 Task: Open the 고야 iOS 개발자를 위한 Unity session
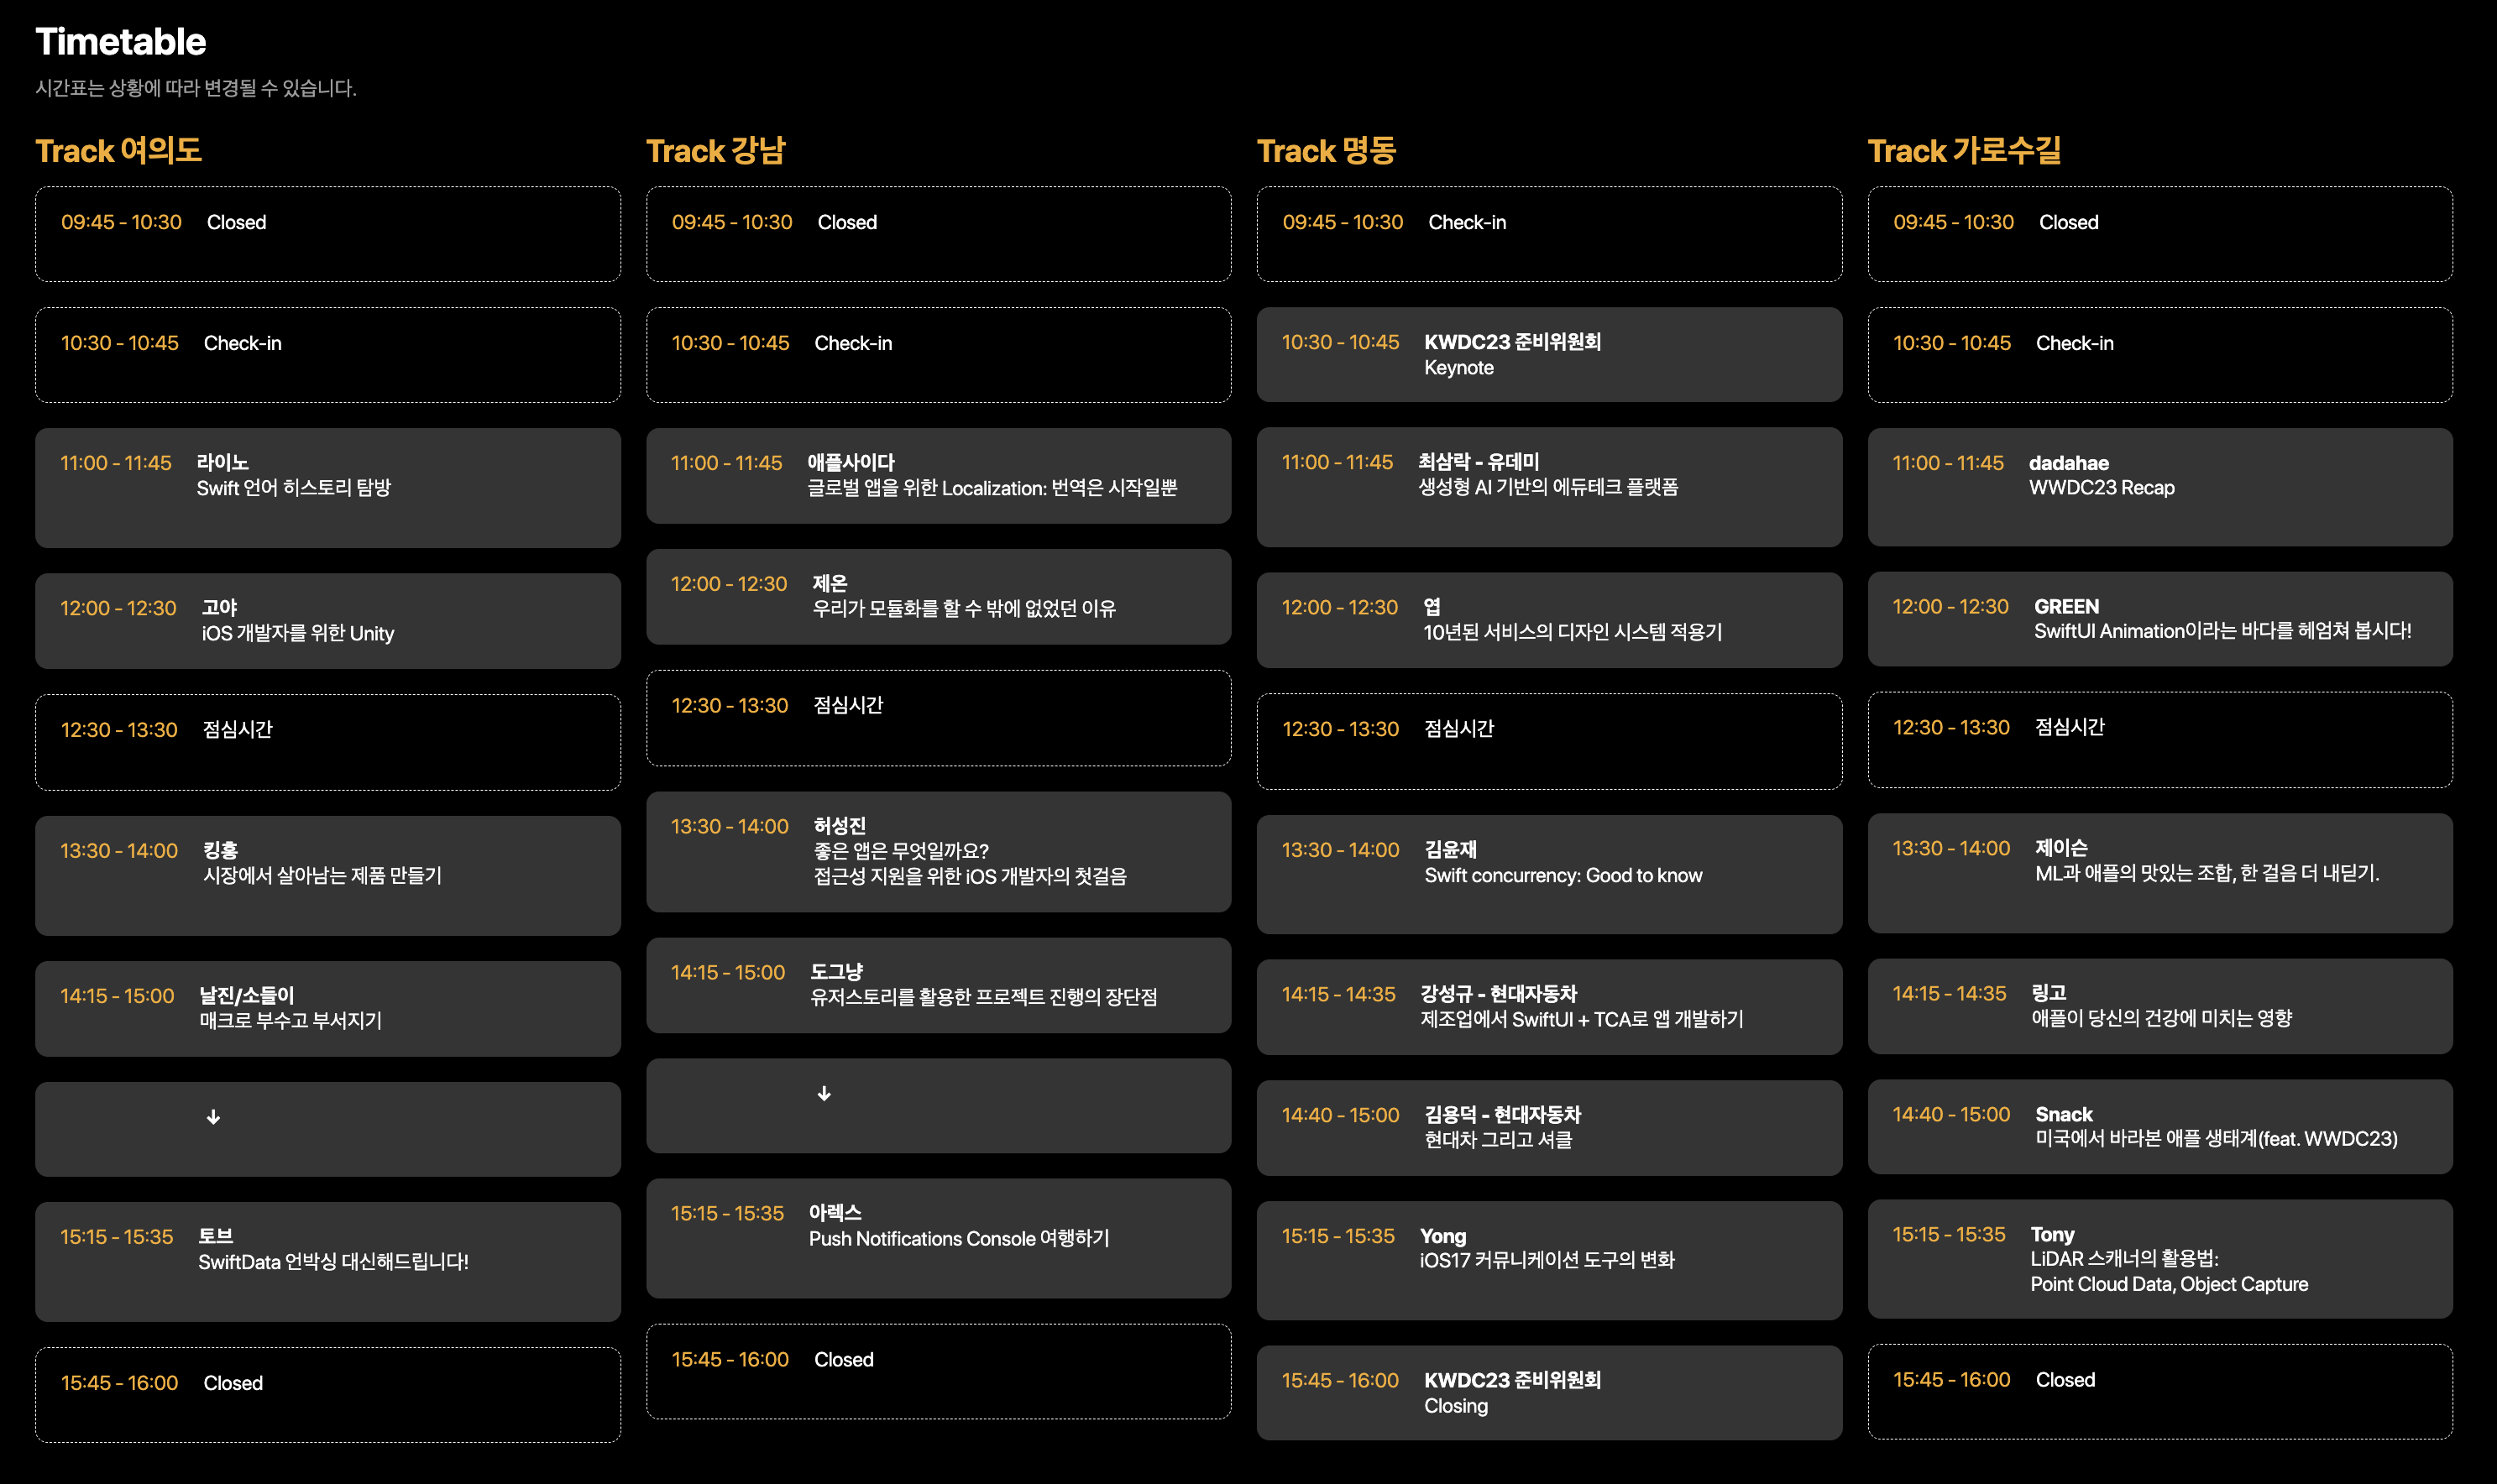(328, 621)
